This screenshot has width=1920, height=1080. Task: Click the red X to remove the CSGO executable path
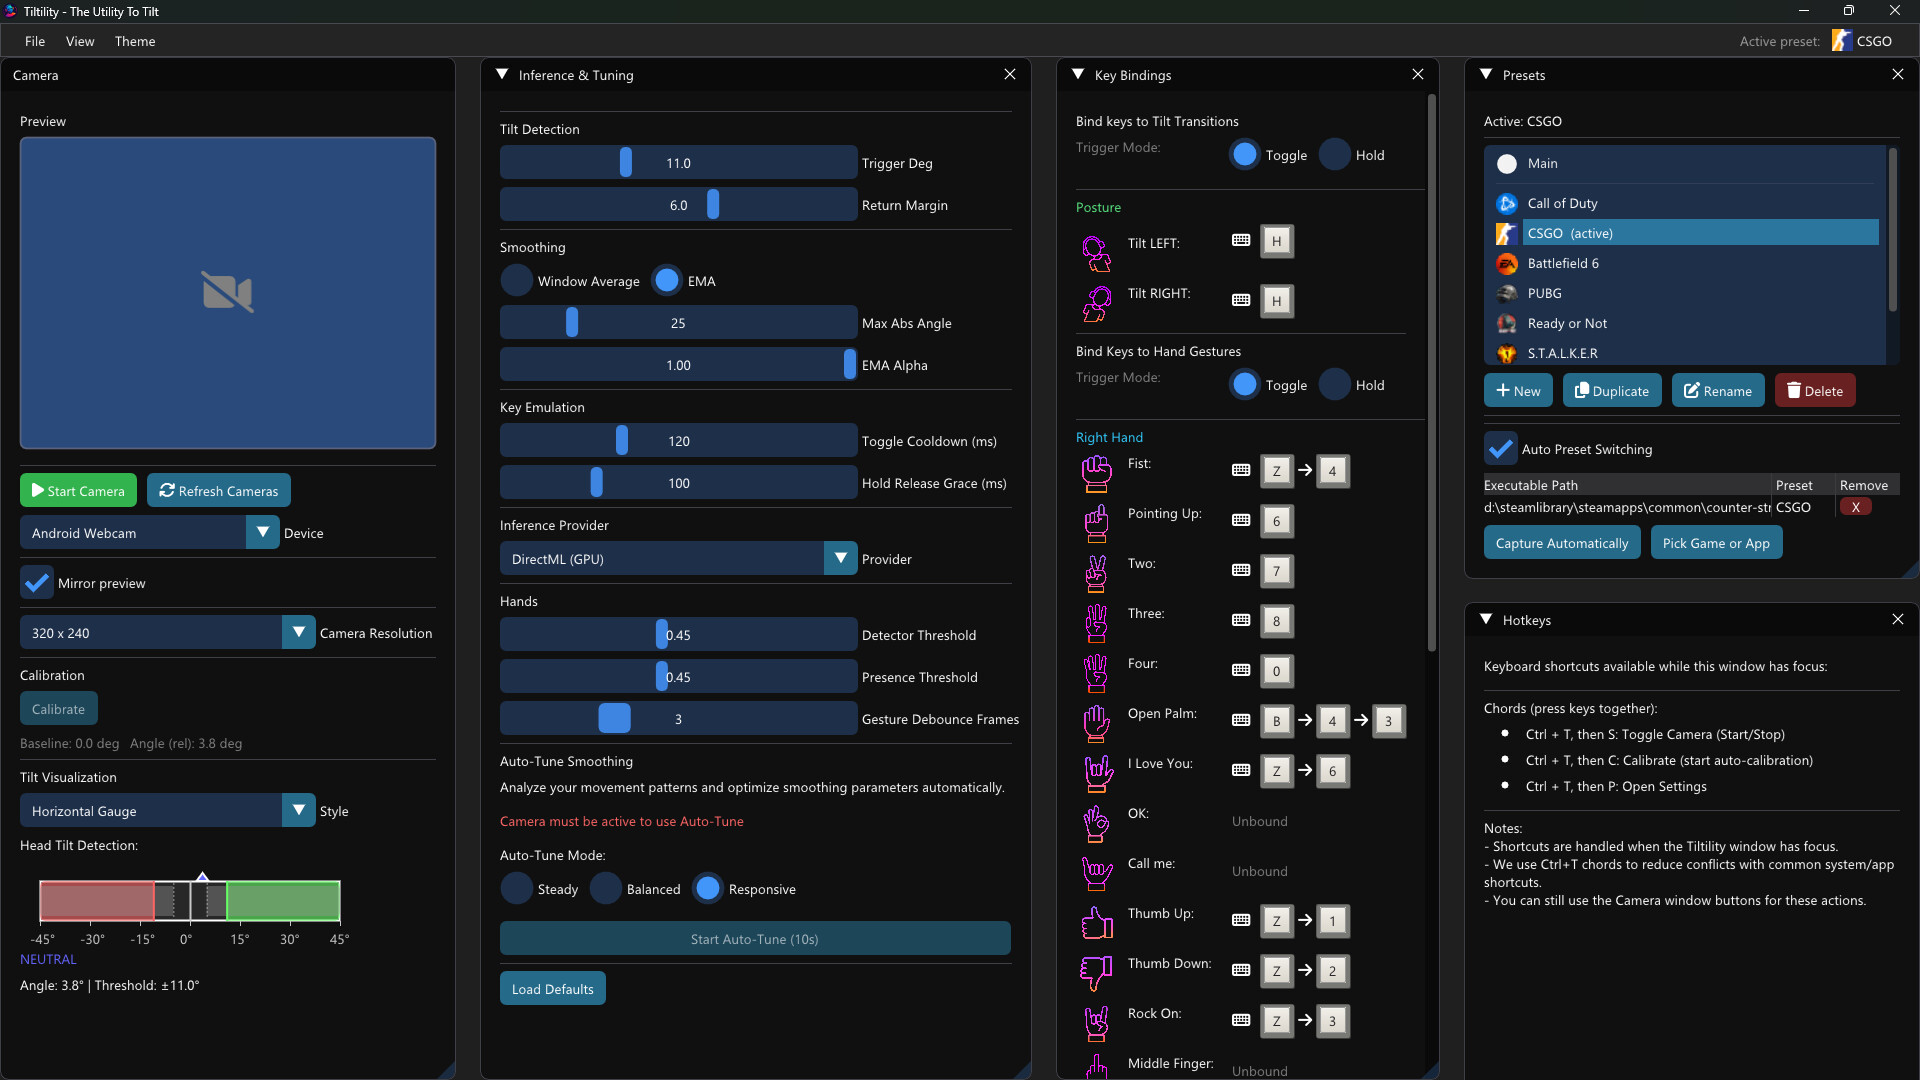1856,507
